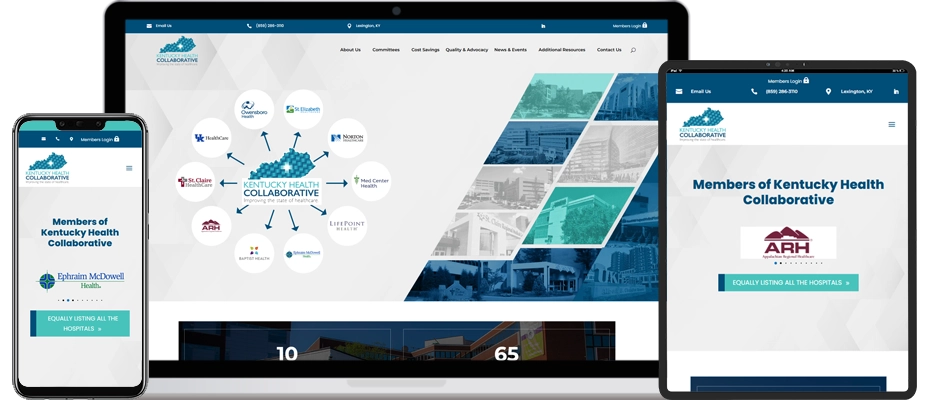937x400 pixels.
Task: Open LinkedIn icon on the laptop screen
Action: click(x=543, y=26)
